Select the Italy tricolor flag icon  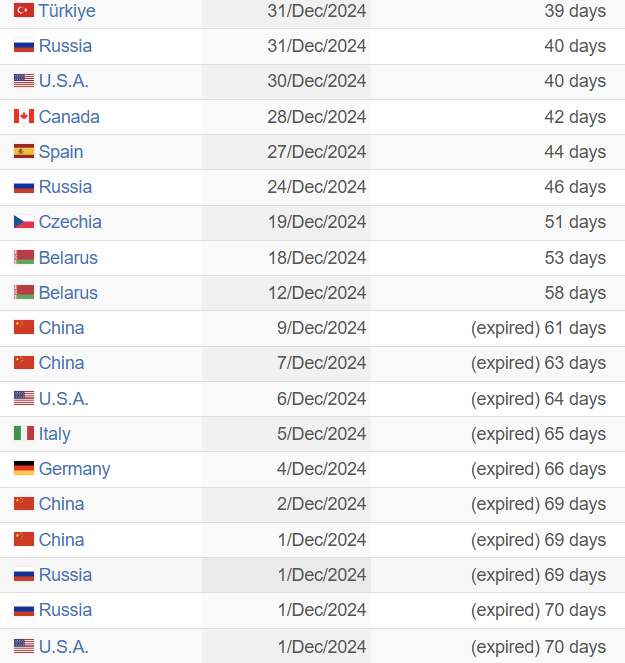click(x=24, y=434)
